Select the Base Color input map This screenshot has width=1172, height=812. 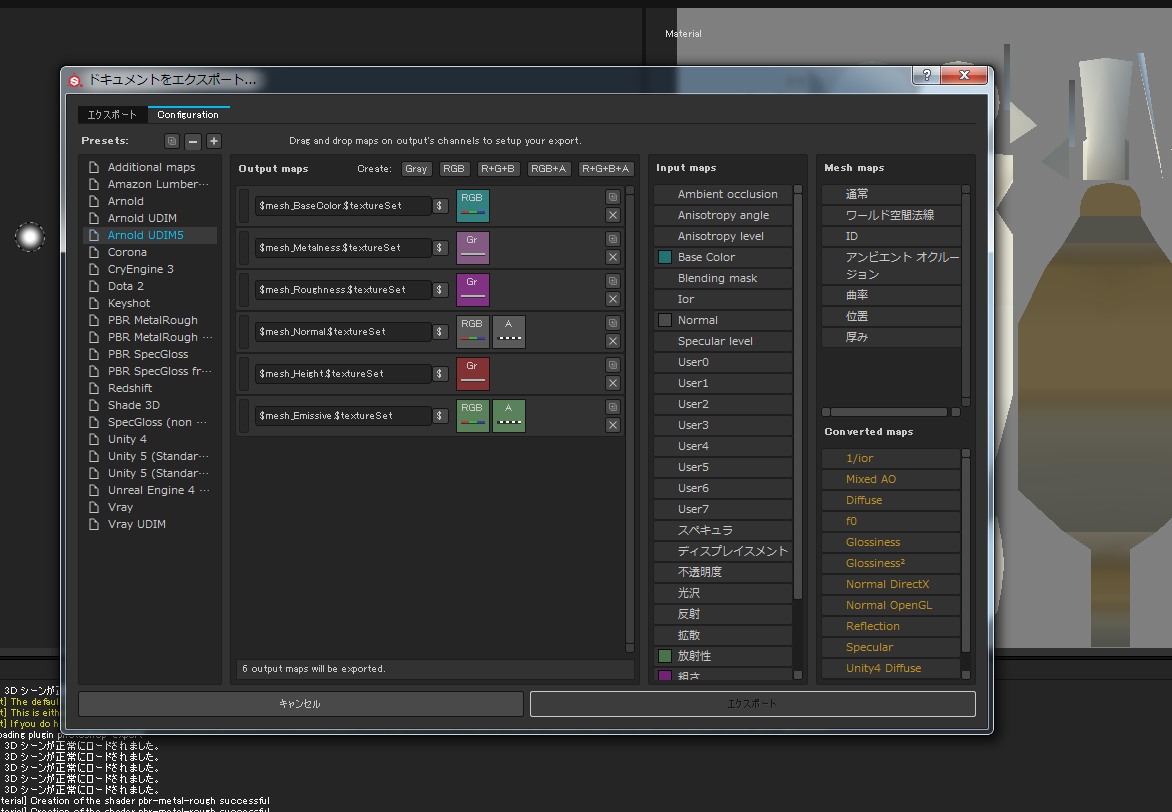coord(723,257)
